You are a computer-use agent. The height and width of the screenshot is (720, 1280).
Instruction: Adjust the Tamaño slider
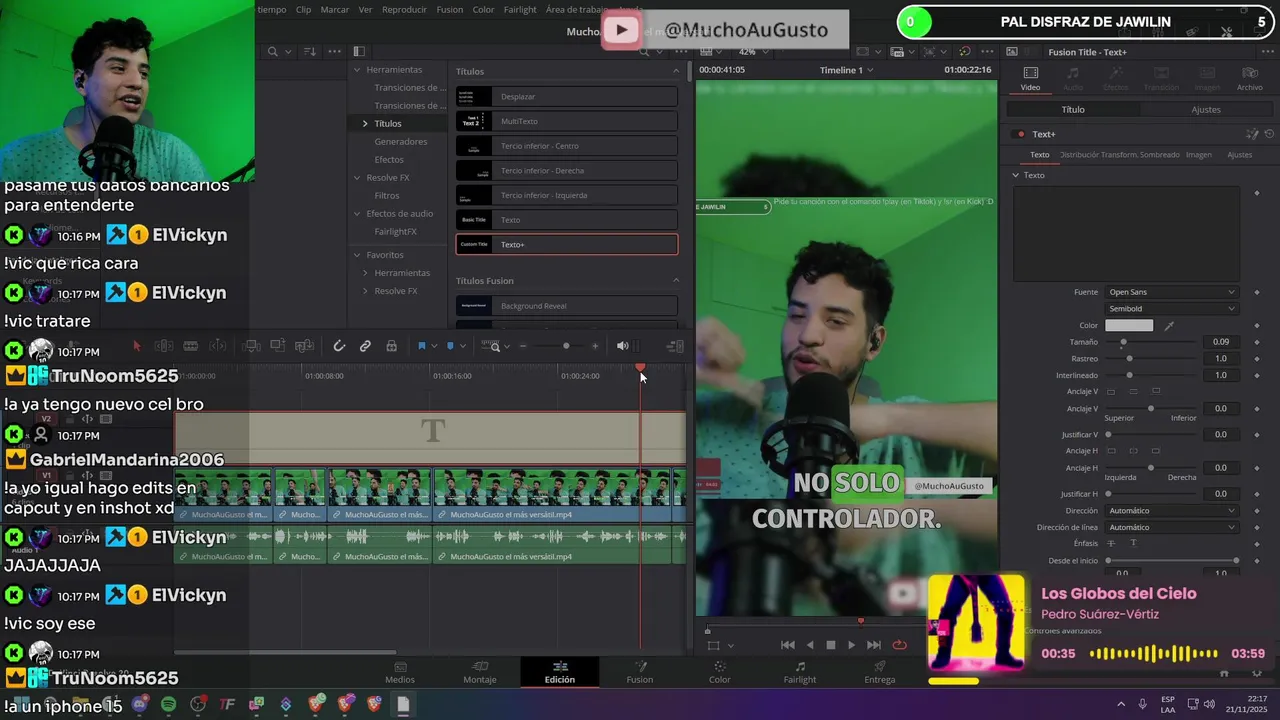(1123, 342)
